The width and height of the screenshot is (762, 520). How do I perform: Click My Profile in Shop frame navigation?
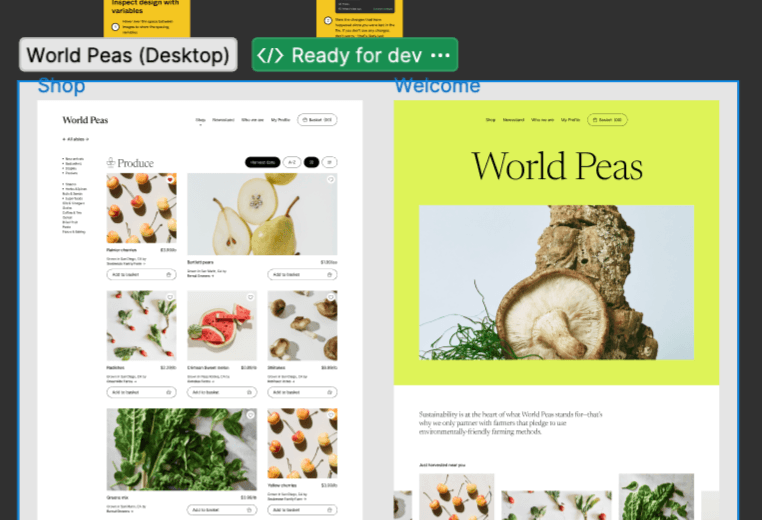280,120
